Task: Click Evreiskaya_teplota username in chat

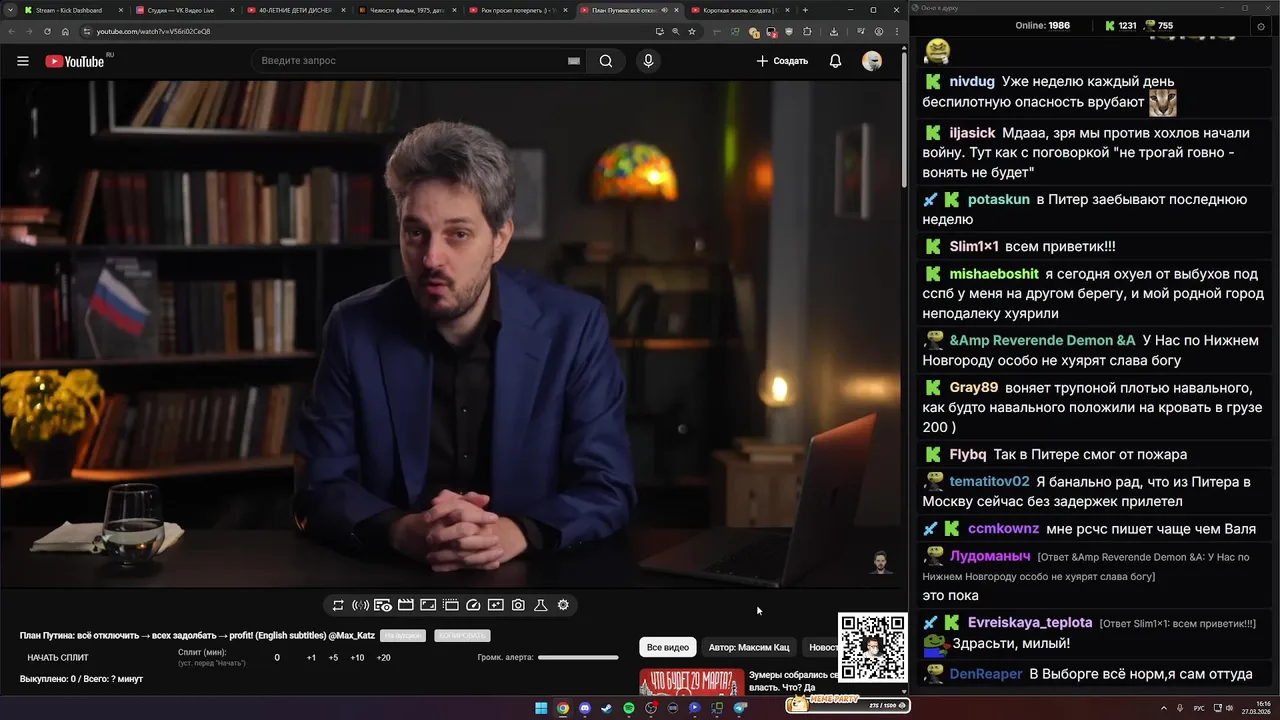Action: coord(1030,622)
